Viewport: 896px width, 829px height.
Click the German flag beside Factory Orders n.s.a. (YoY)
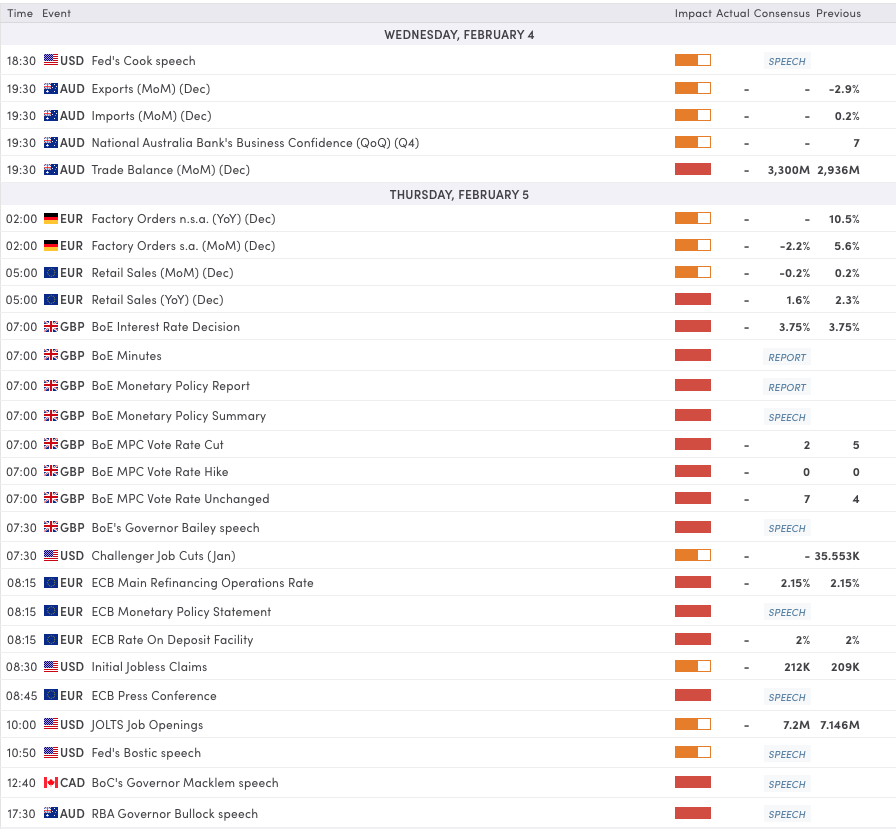[51, 218]
